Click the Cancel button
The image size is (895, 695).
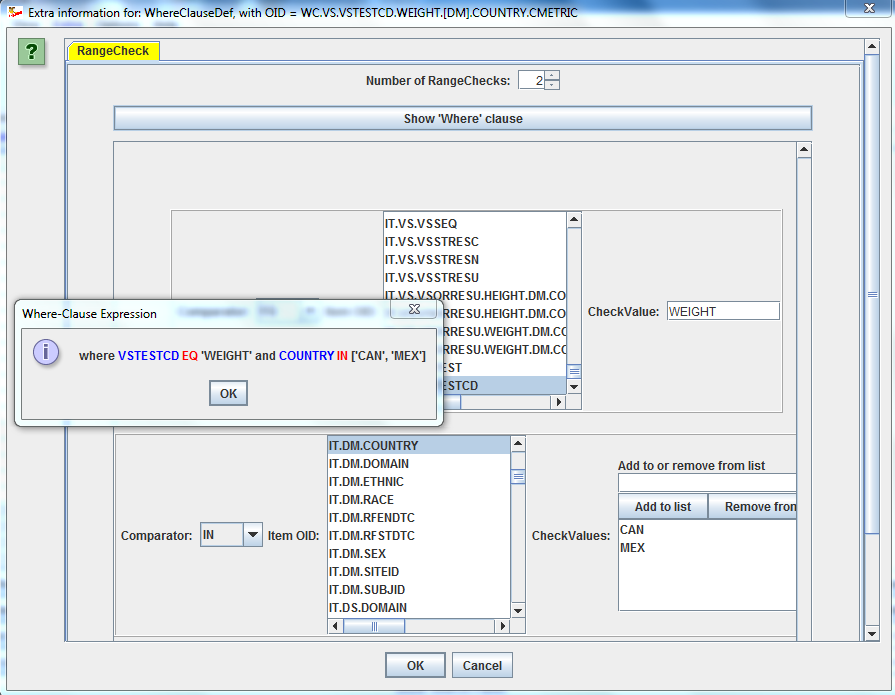coord(482,665)
